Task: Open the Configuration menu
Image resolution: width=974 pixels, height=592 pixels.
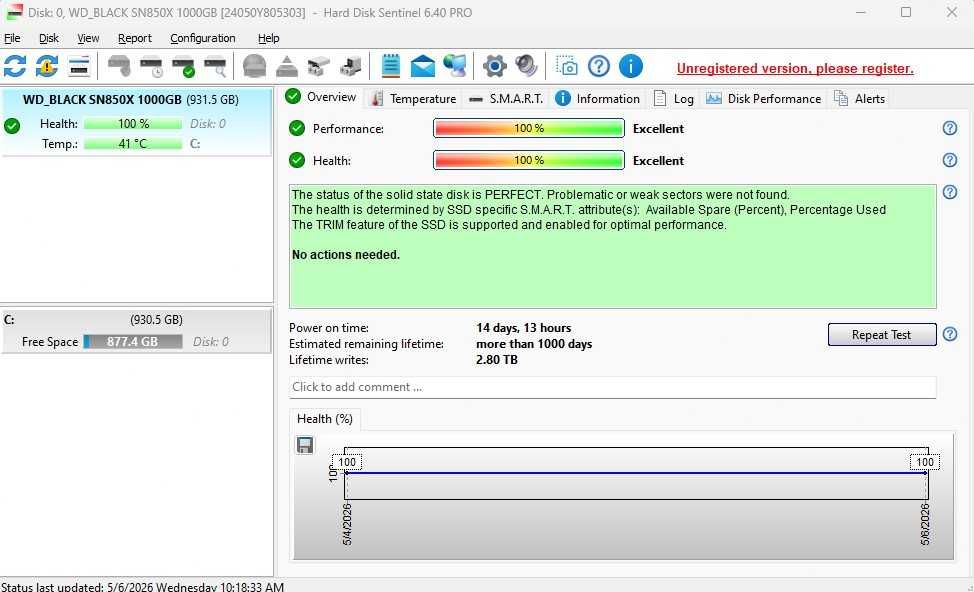Action: (x=203, y=38)
